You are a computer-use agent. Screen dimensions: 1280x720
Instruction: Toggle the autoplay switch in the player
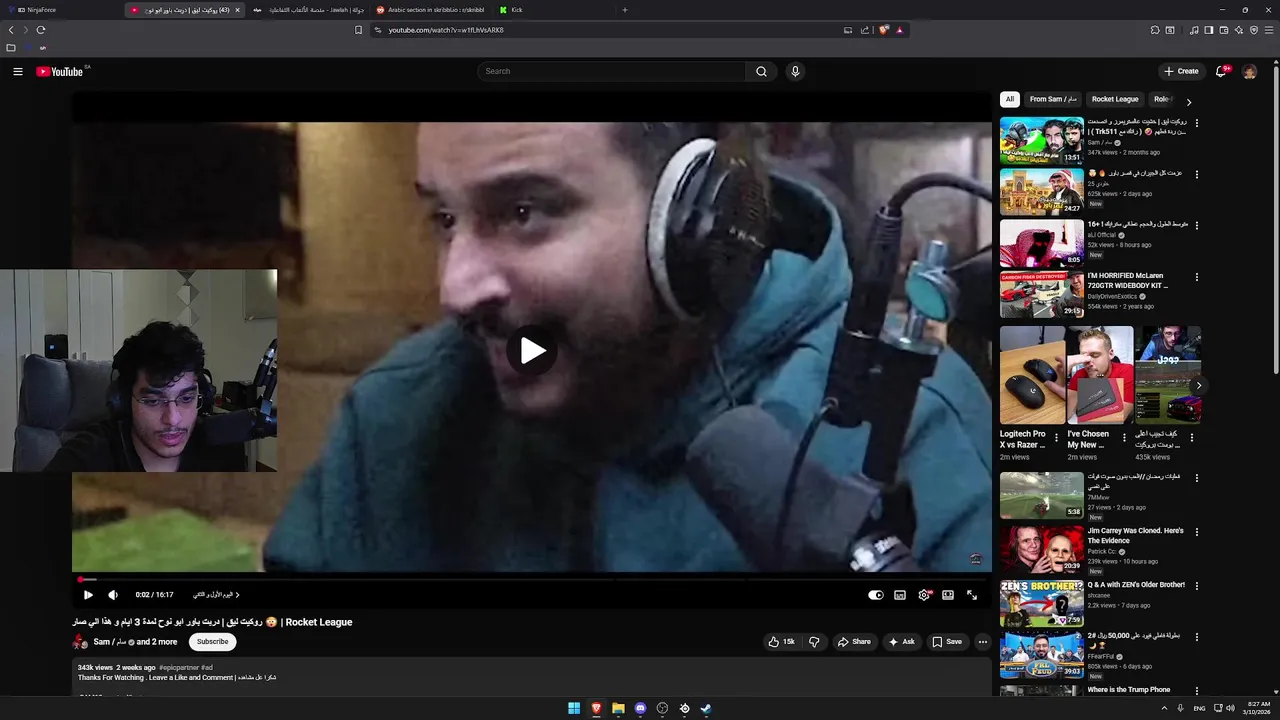[x=876, y=595]
